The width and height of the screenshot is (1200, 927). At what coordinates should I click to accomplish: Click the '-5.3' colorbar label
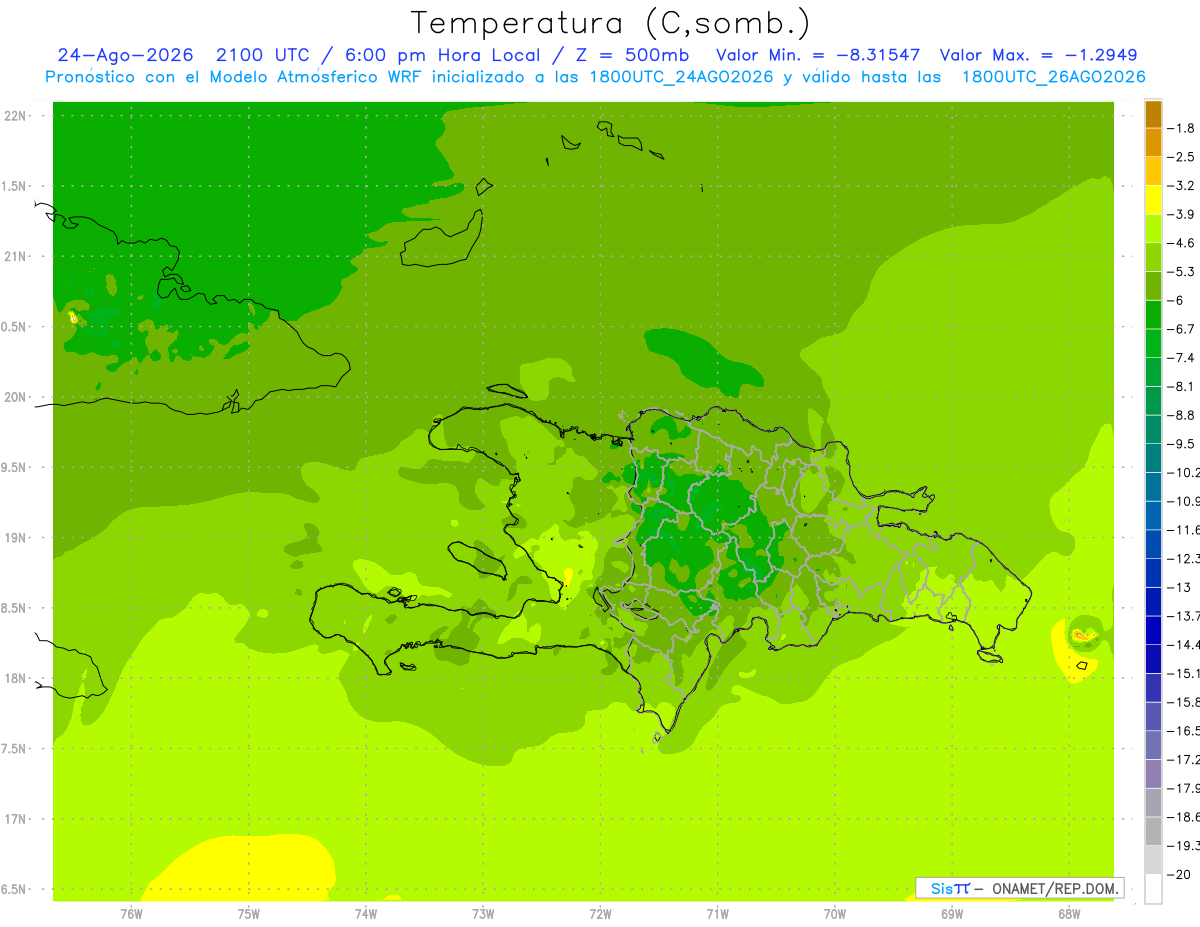tap(1182, 271)
